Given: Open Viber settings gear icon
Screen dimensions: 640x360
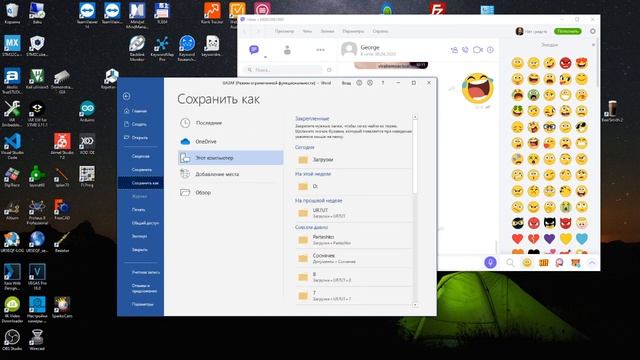Looking at the screenshot, I should pos(593,31).
